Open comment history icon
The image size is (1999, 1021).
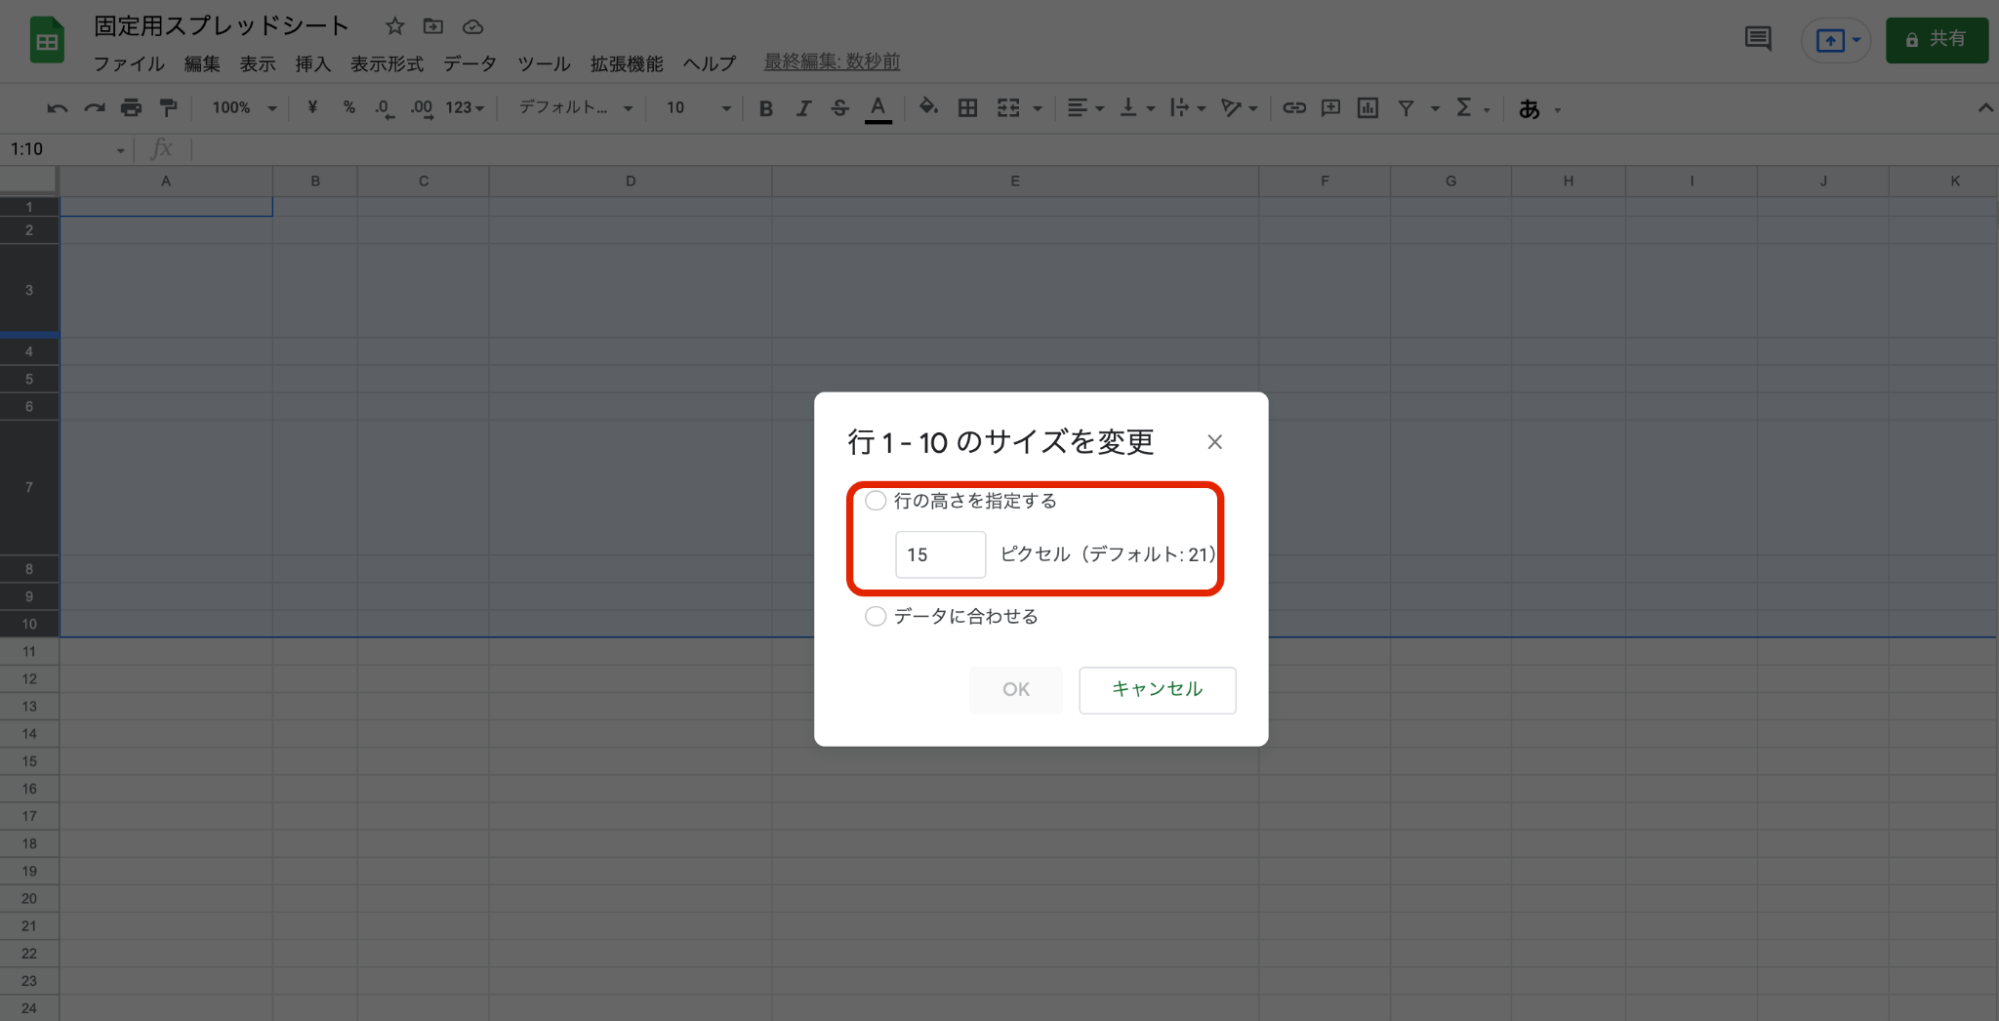[x=1758, y=39]
